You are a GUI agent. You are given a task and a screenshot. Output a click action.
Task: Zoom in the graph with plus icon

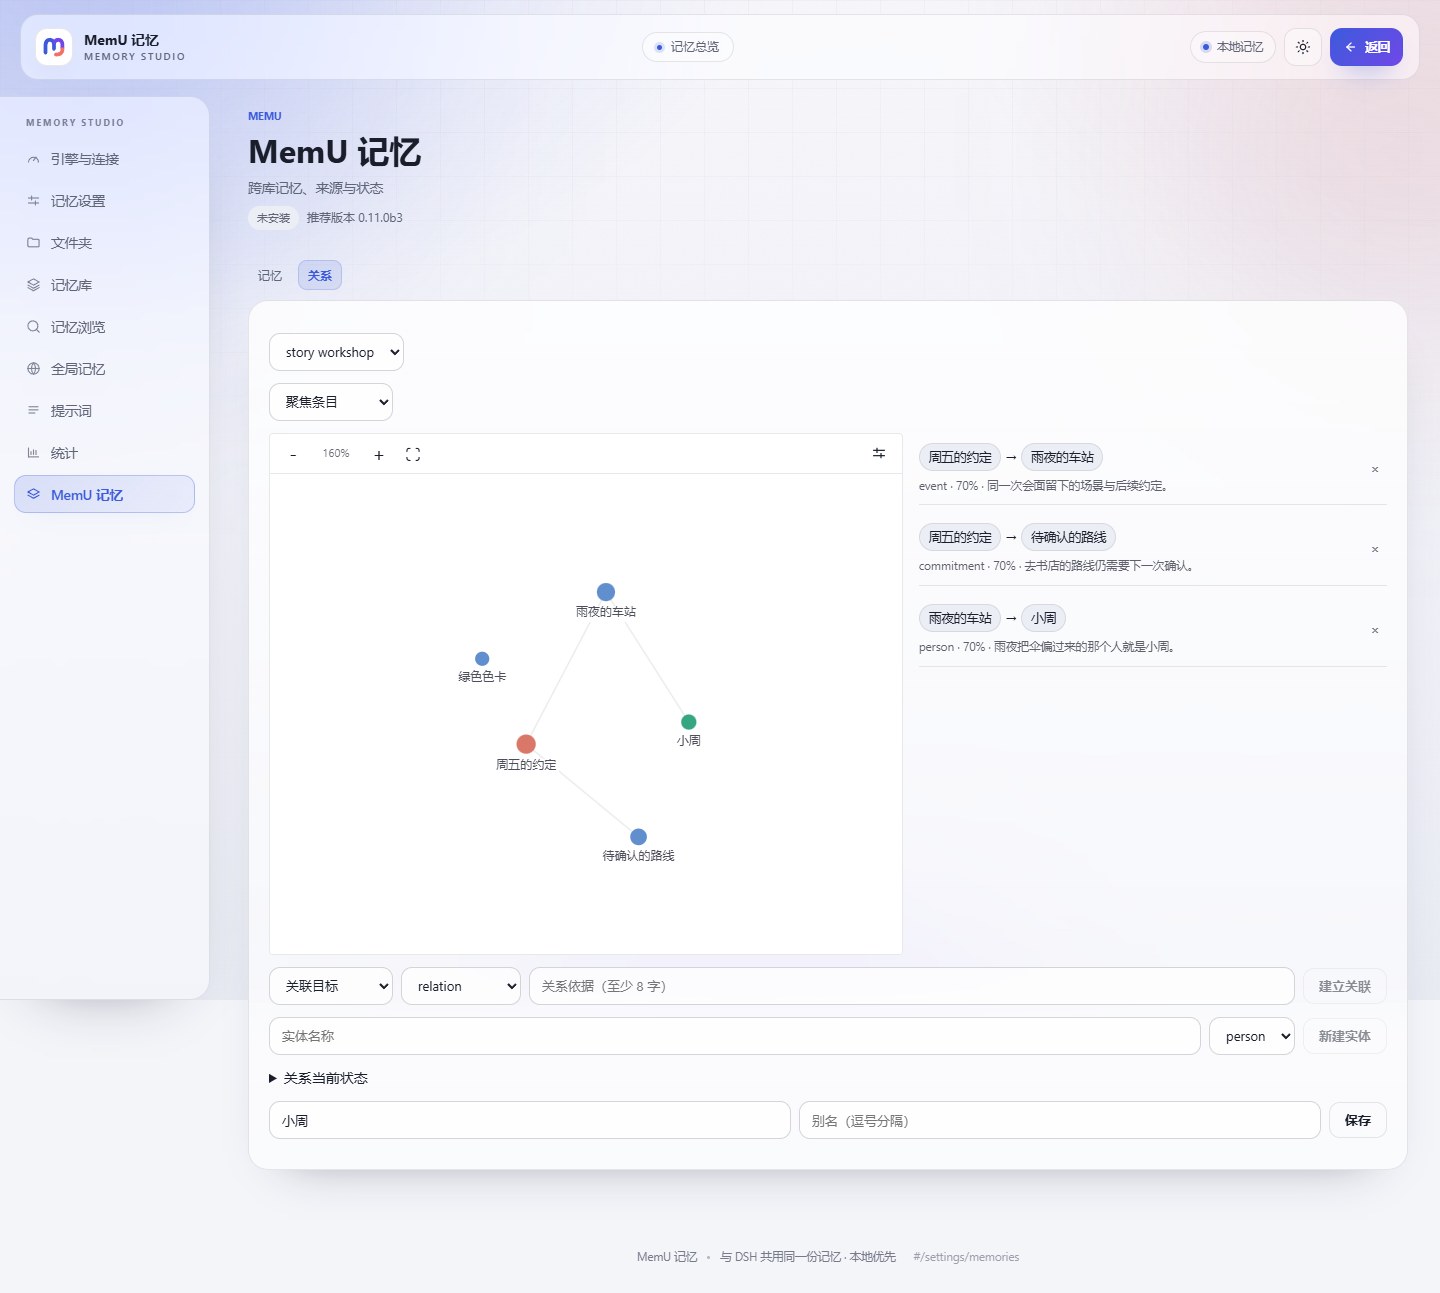coord(379,455)
